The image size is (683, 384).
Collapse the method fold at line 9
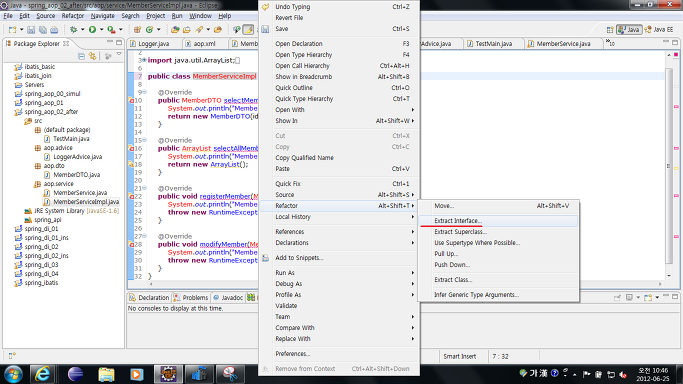click(144, 92)
